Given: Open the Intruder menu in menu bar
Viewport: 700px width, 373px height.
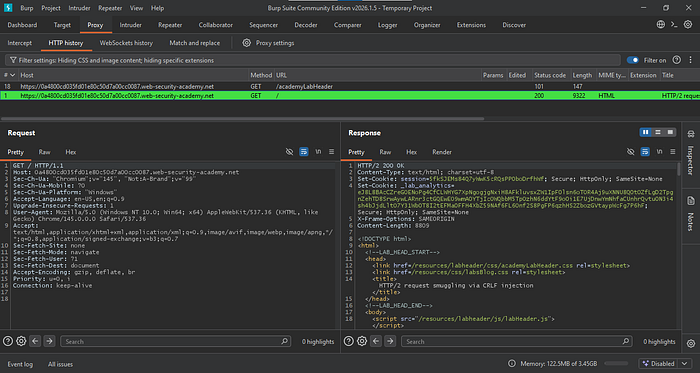Looking at the screenshot, I should click(x=79, y=8).
